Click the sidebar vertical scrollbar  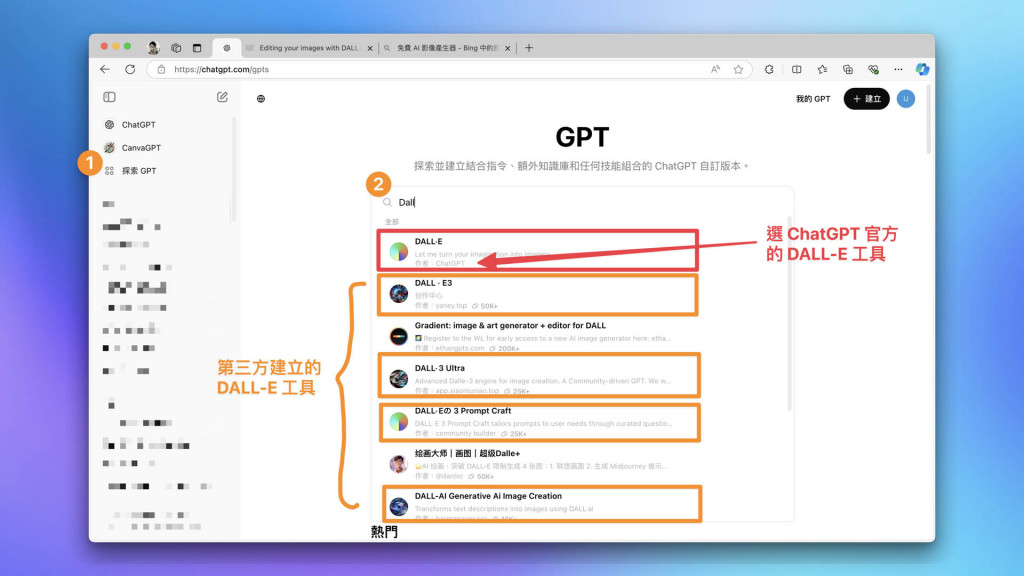point(233,170)
